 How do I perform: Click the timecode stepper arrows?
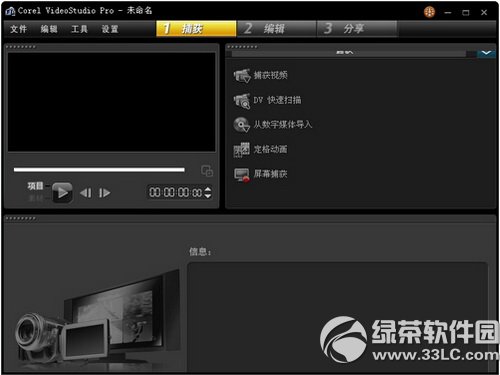[x=208, y=192]
